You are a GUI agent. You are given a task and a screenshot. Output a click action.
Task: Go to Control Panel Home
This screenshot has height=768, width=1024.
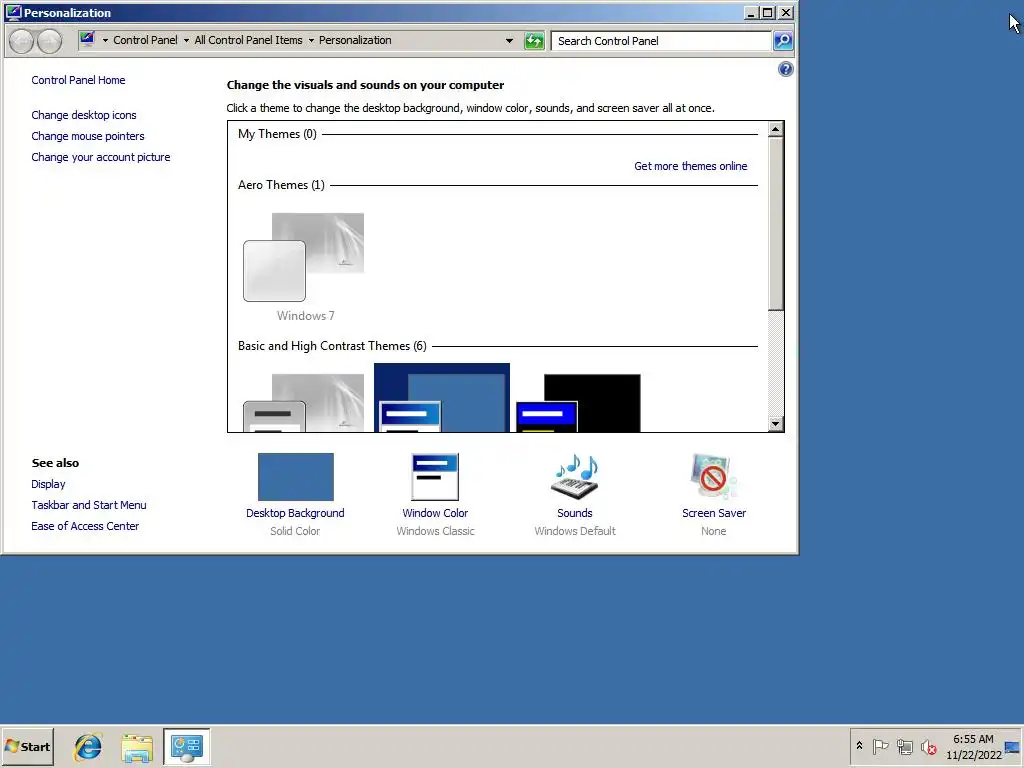tap(78, 80)
